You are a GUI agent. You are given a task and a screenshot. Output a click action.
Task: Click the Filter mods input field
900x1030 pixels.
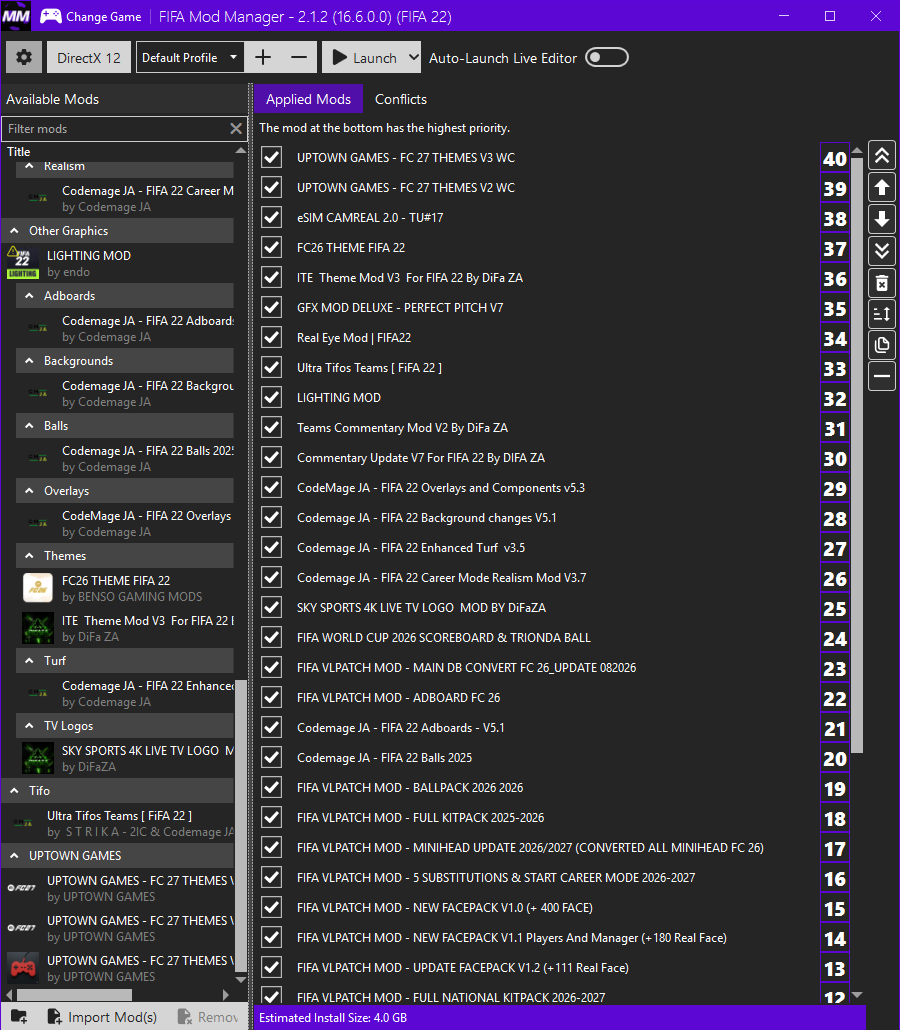(116, 129)
